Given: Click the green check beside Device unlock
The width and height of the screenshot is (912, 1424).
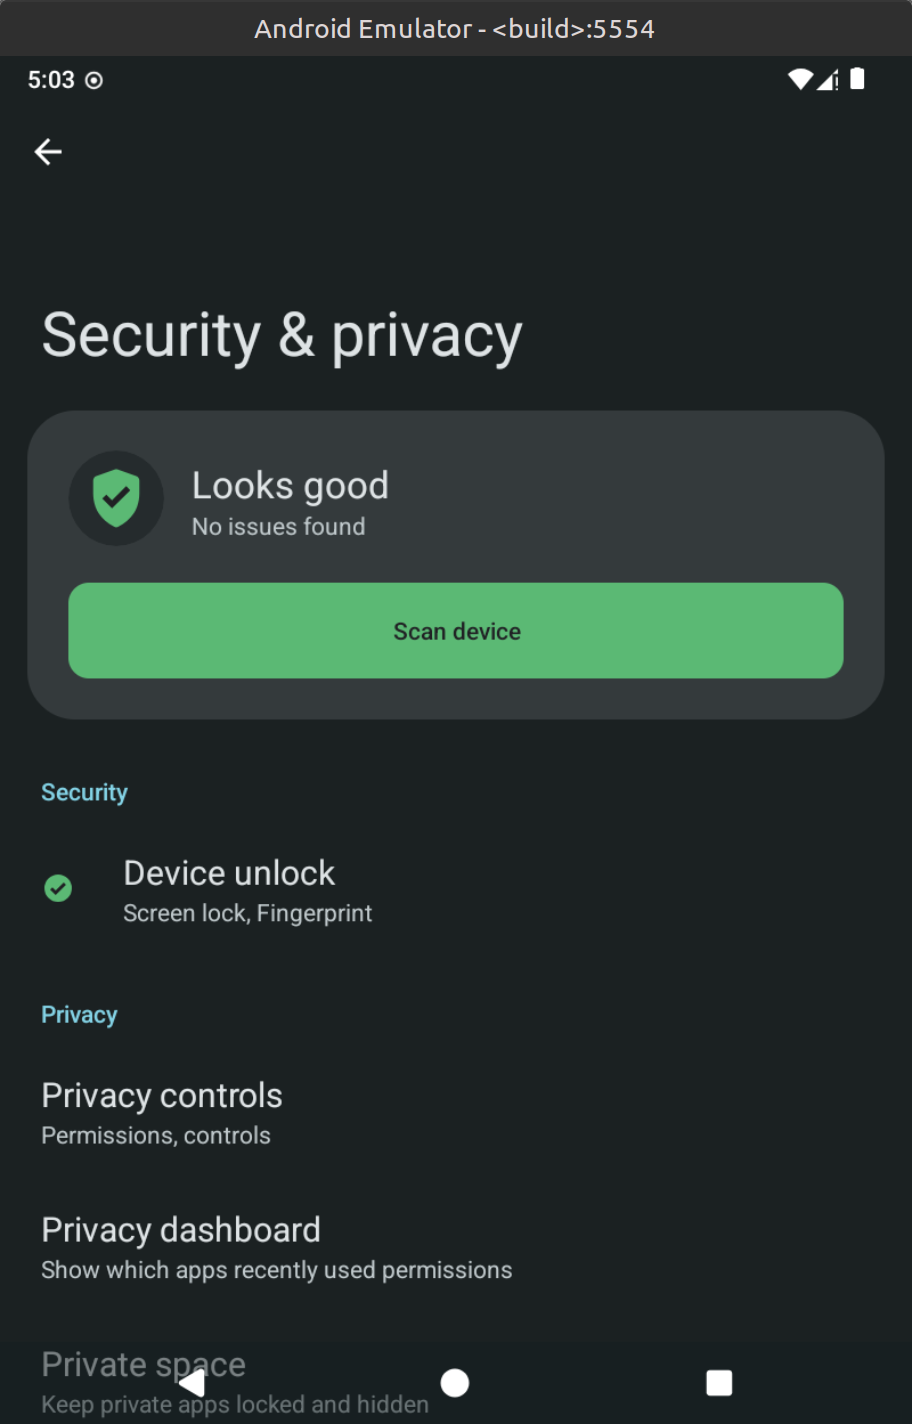Looking at the screenshot, I should coord(58,888).
